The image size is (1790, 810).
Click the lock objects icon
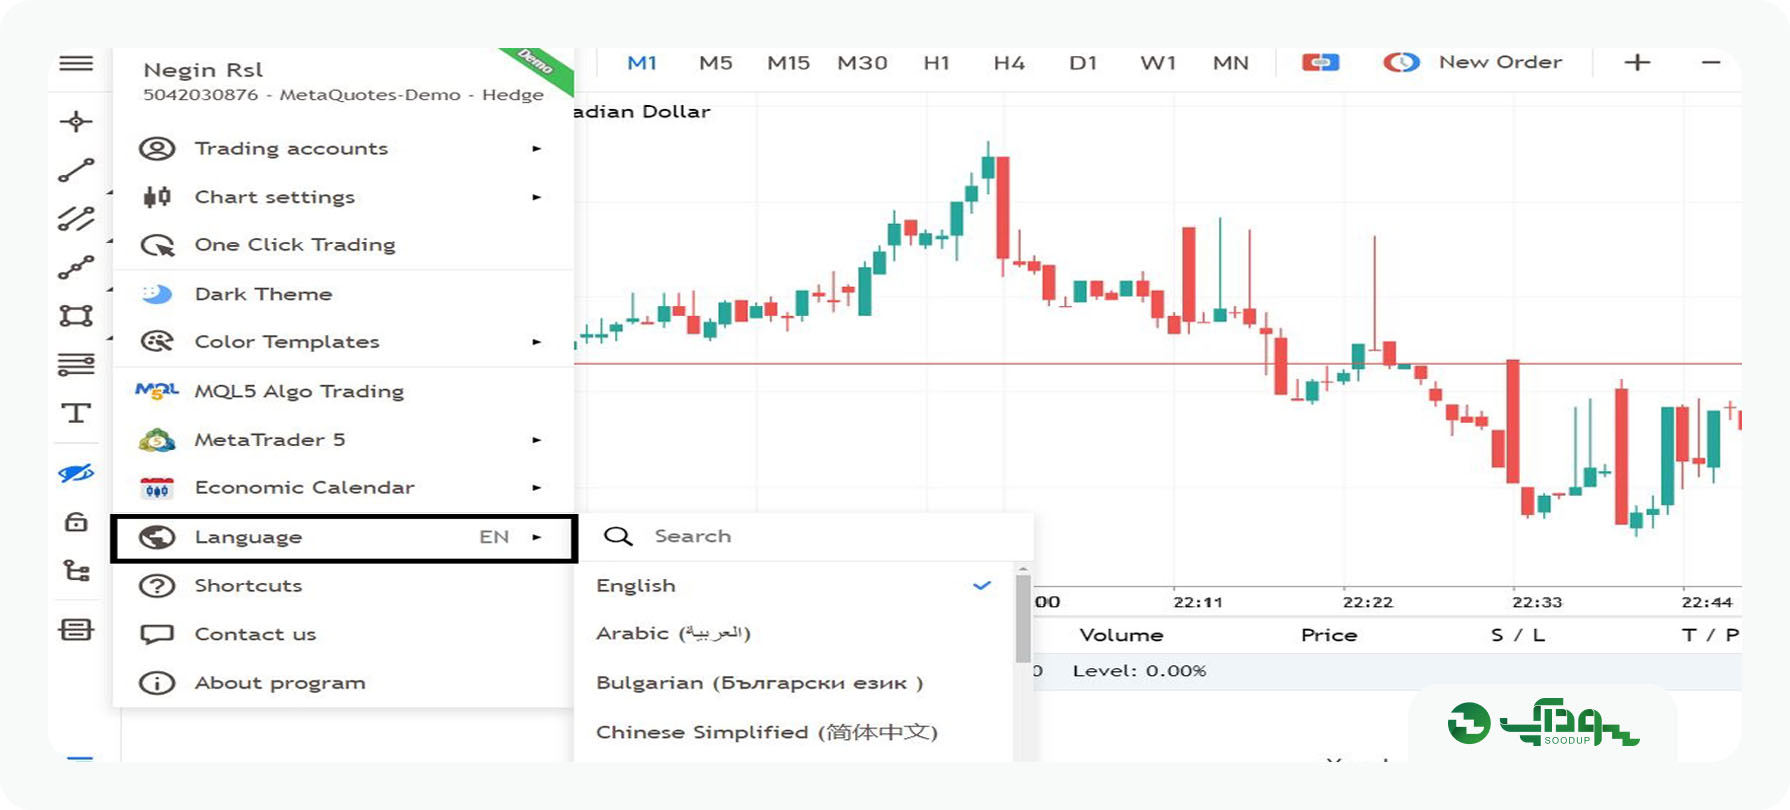[x=76, y=522]
